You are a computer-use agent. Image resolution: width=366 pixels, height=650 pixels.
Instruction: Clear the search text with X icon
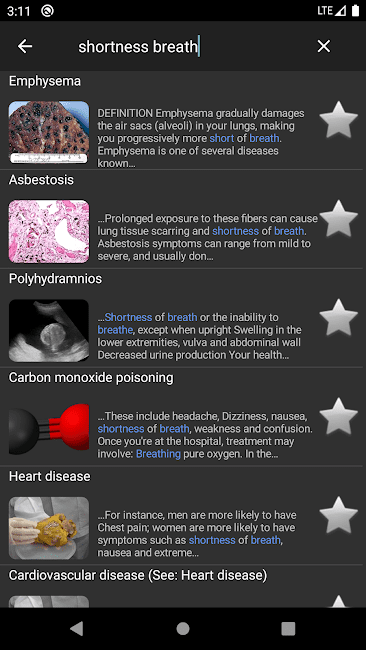click(324, 46)
